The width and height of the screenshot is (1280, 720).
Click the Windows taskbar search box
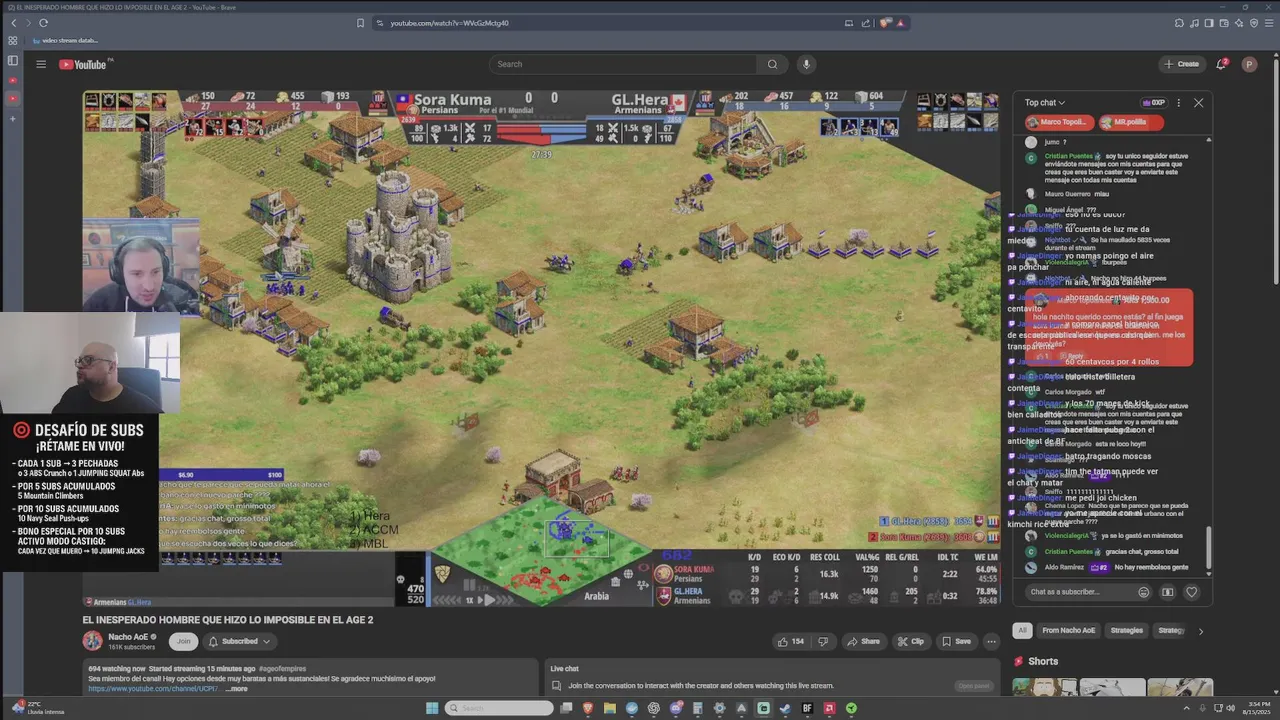pos(499,708)
